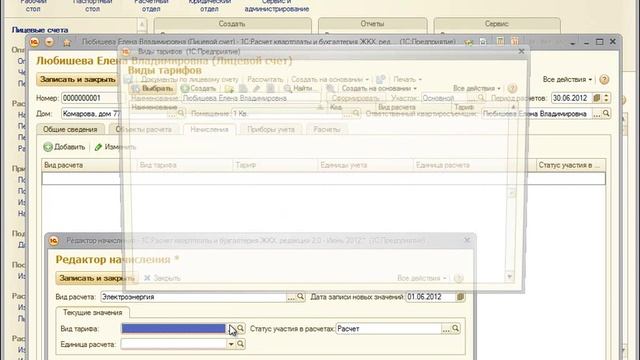The image size is (640, 360).
Task: Click the 1C logo icon in account window title
Action: (x=34, y=42)
